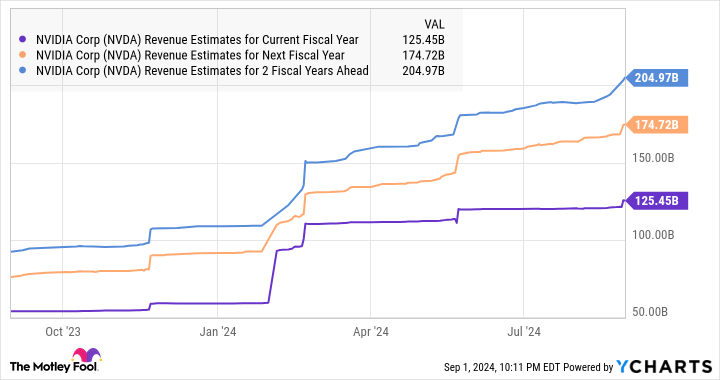Click The Motley Fool text logo
The width and height of the screenshot is (720, 380).
(x=54, y=367)
